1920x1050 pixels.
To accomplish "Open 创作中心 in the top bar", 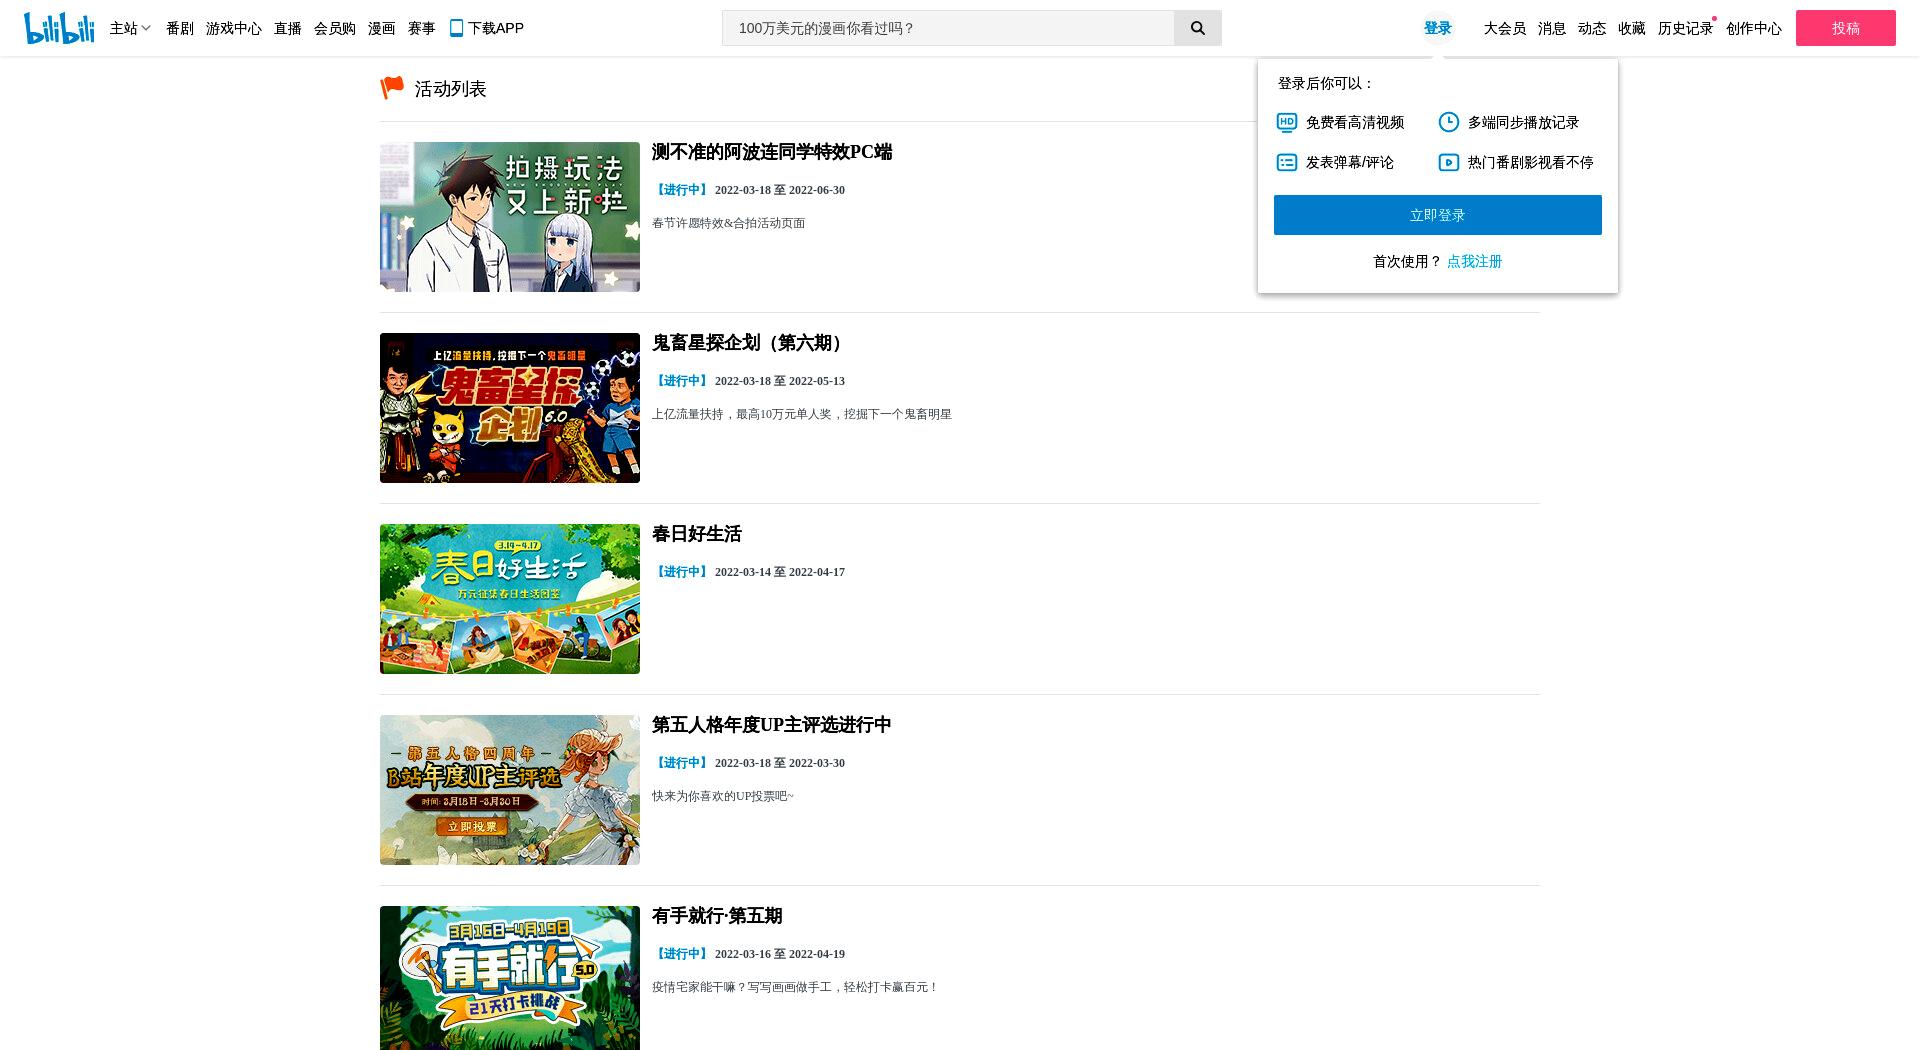I will point(1754,28).
